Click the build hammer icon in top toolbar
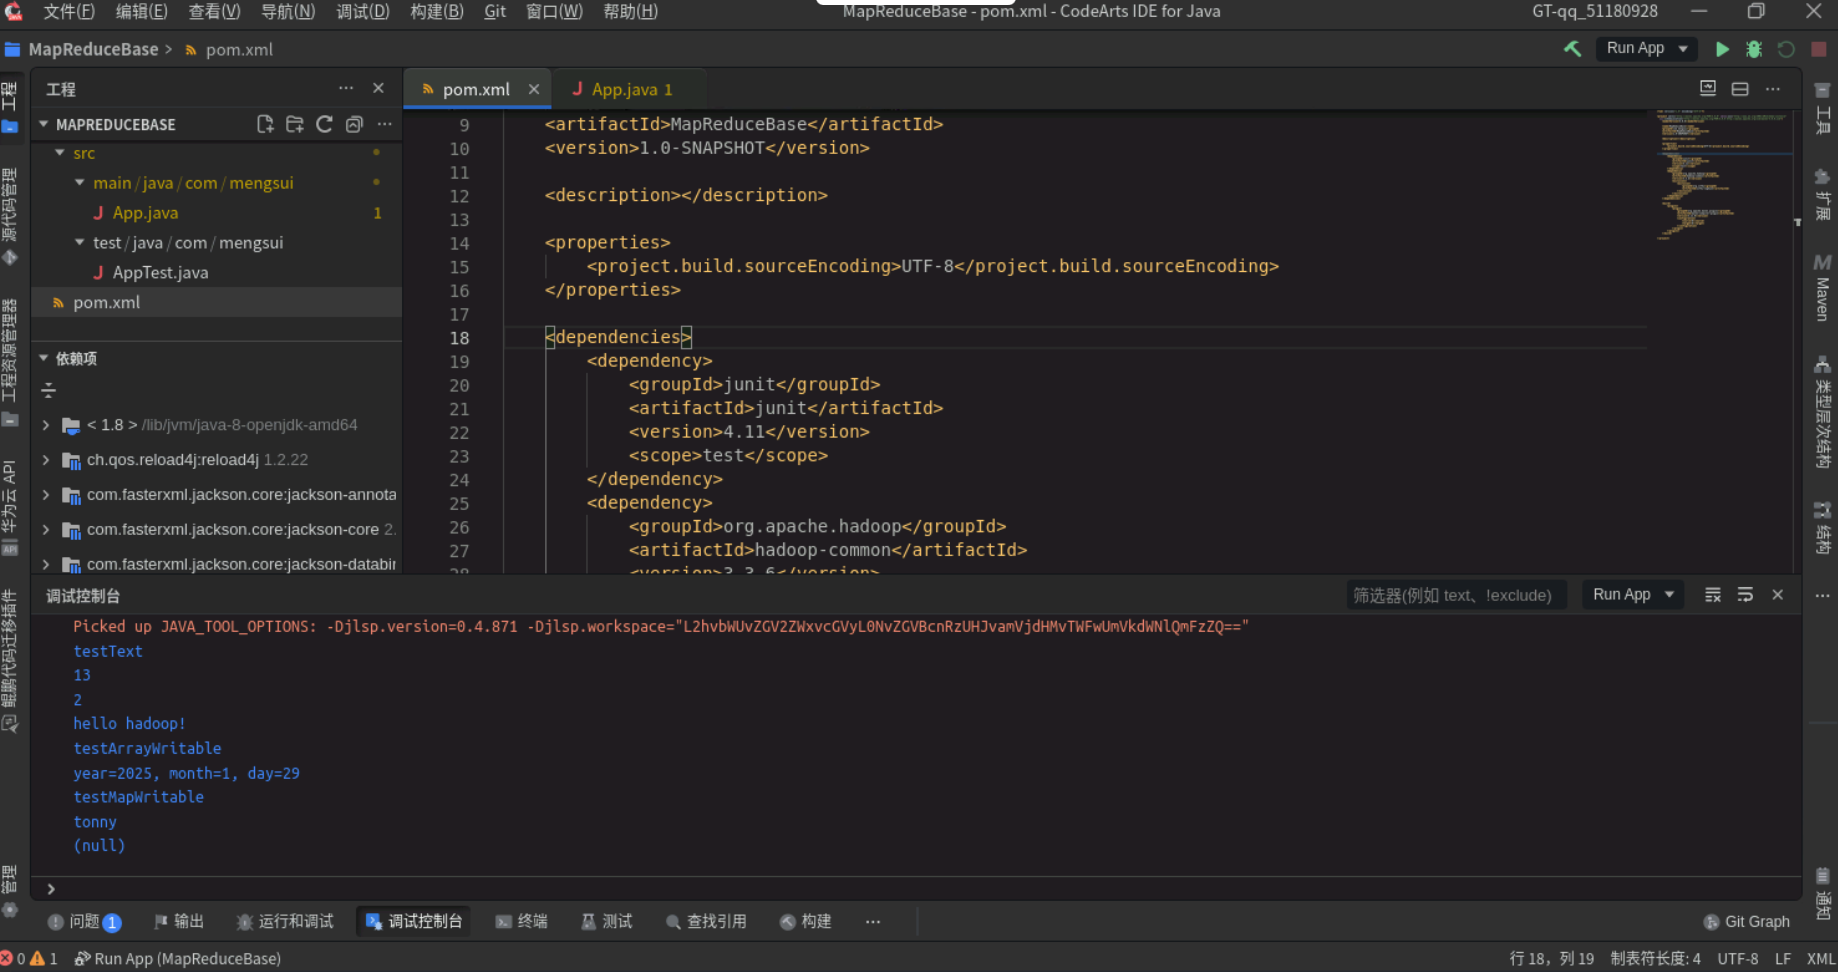1838x972 pixels. coord(1573,48)
